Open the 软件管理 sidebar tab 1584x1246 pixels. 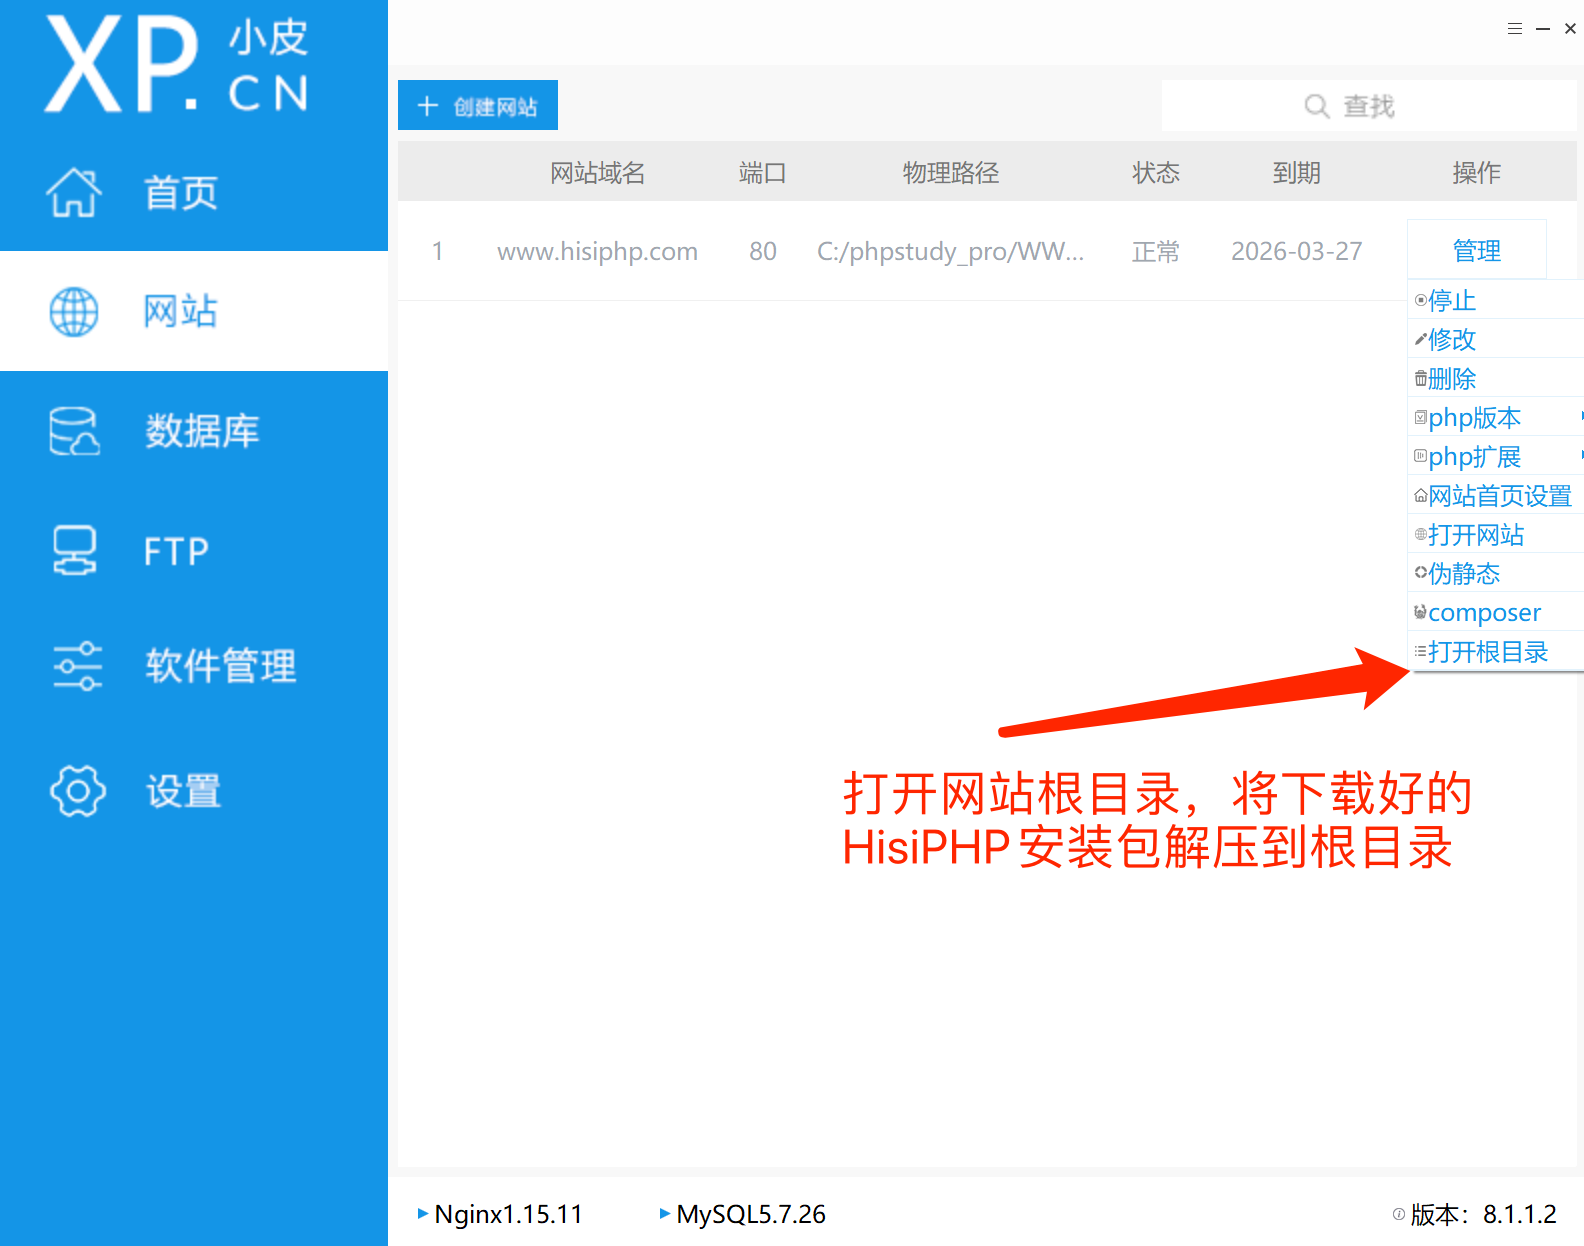click(x=194, y=666)
